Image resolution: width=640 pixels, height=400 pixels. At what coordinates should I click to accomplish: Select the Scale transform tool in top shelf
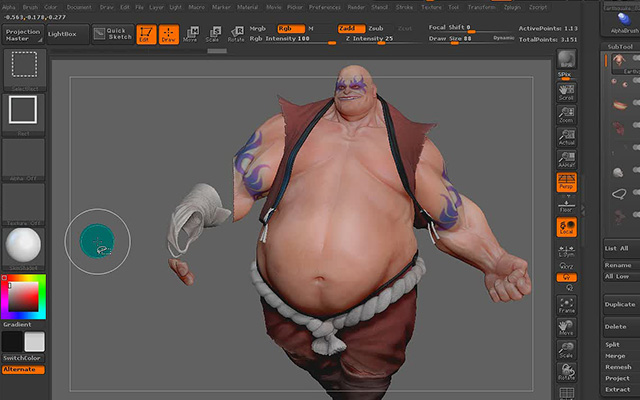213,34
